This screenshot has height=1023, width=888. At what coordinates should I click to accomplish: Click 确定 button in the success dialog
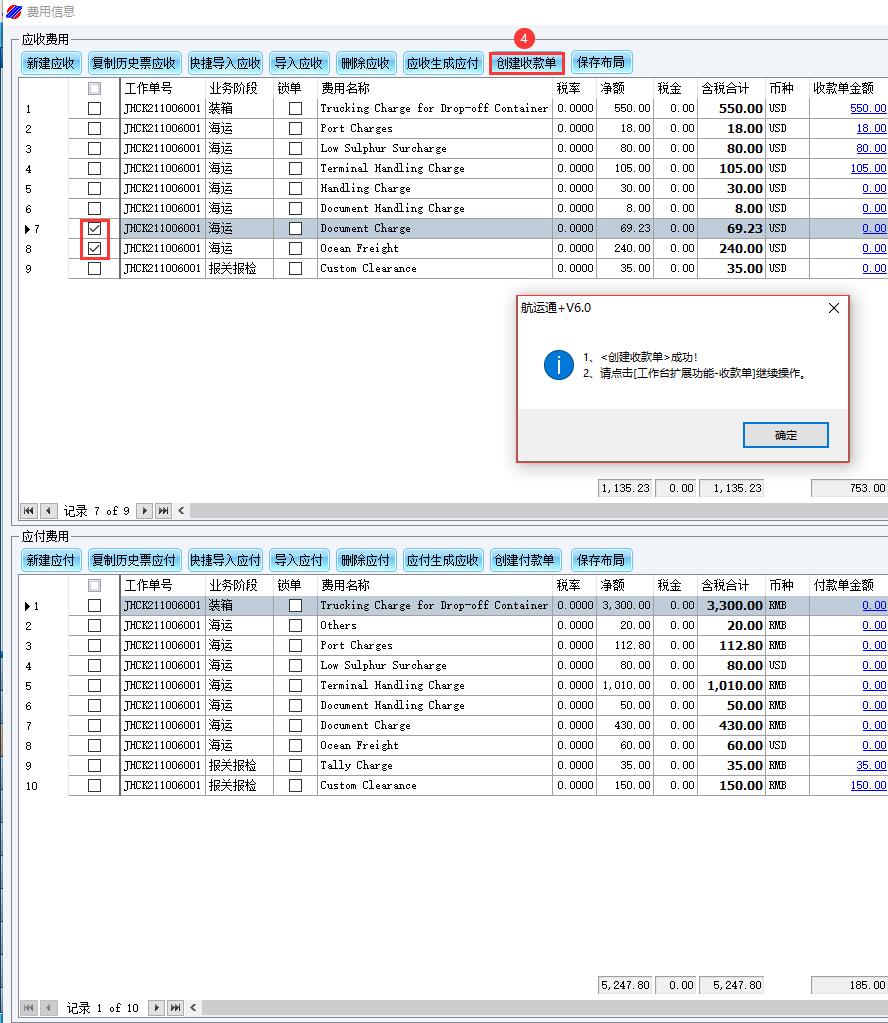[x=785, y=435]
